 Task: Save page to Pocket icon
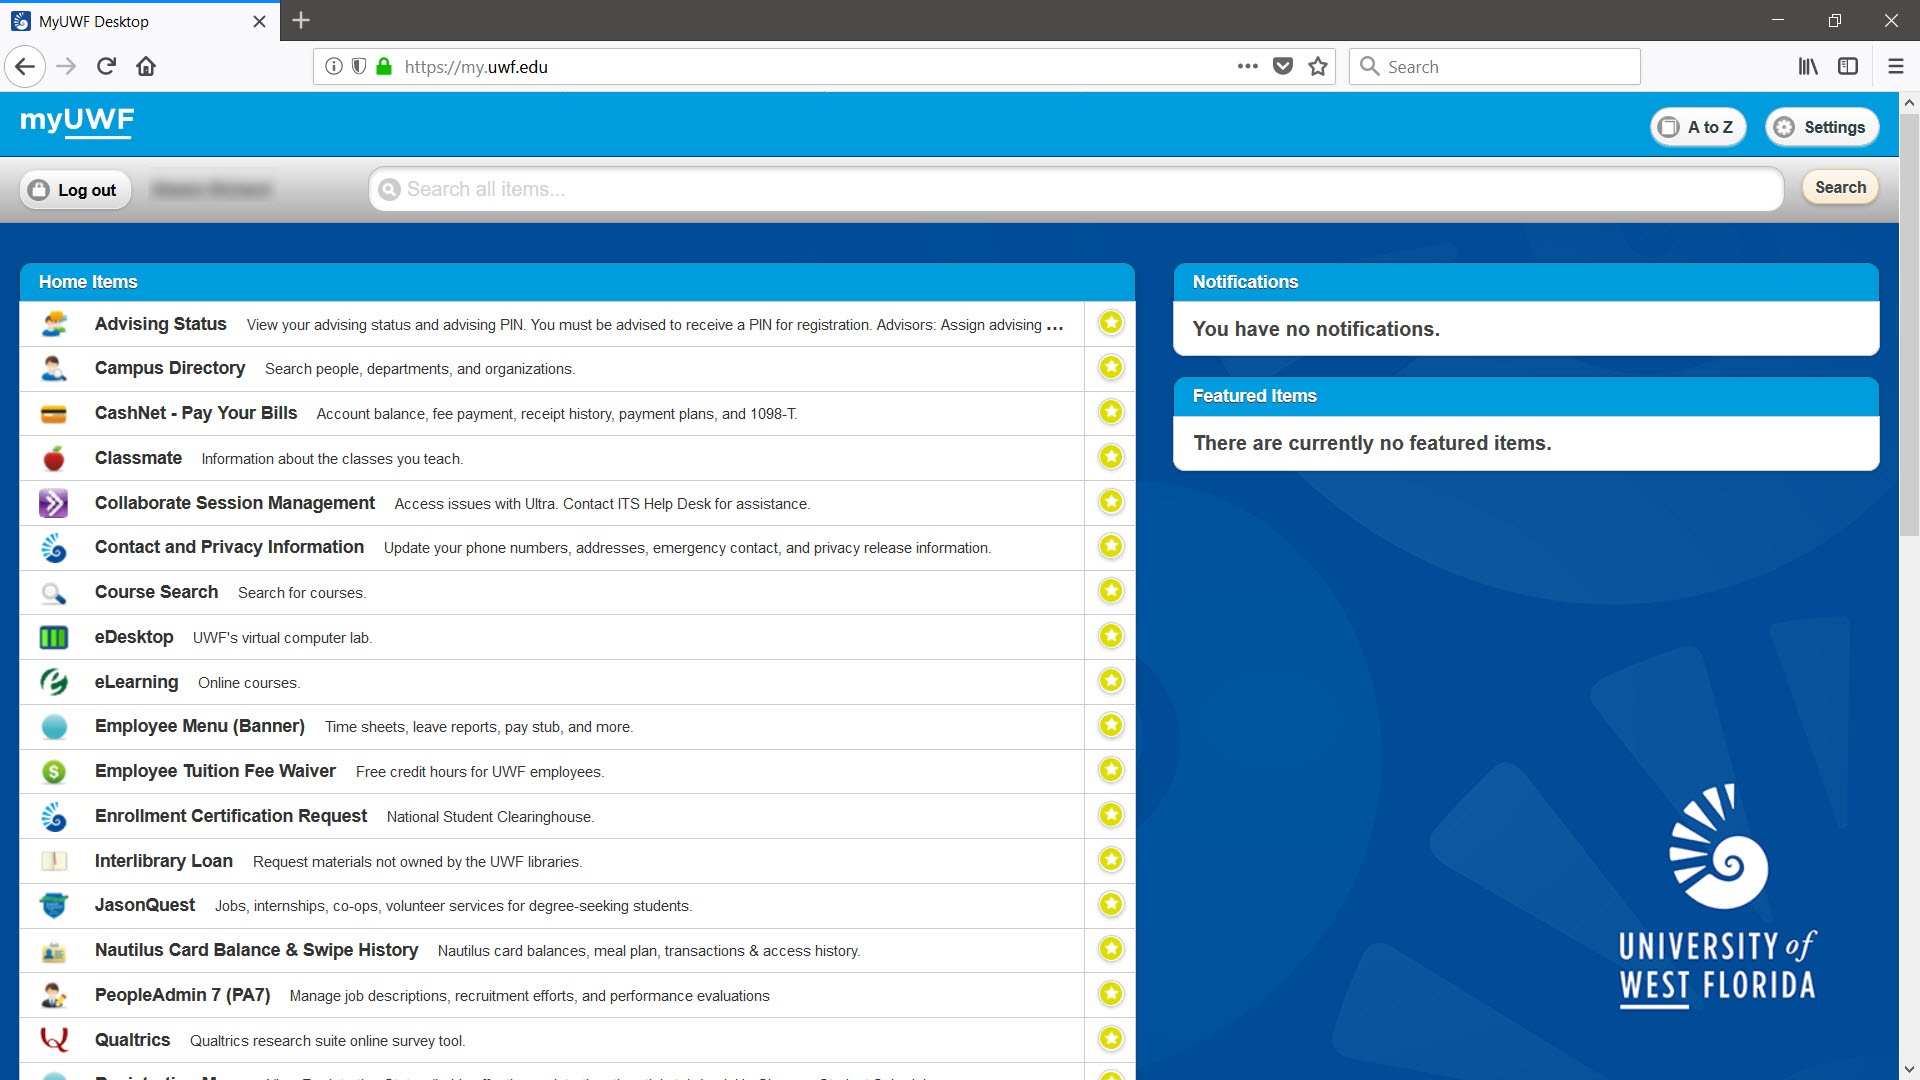(x=1283, y=66)
